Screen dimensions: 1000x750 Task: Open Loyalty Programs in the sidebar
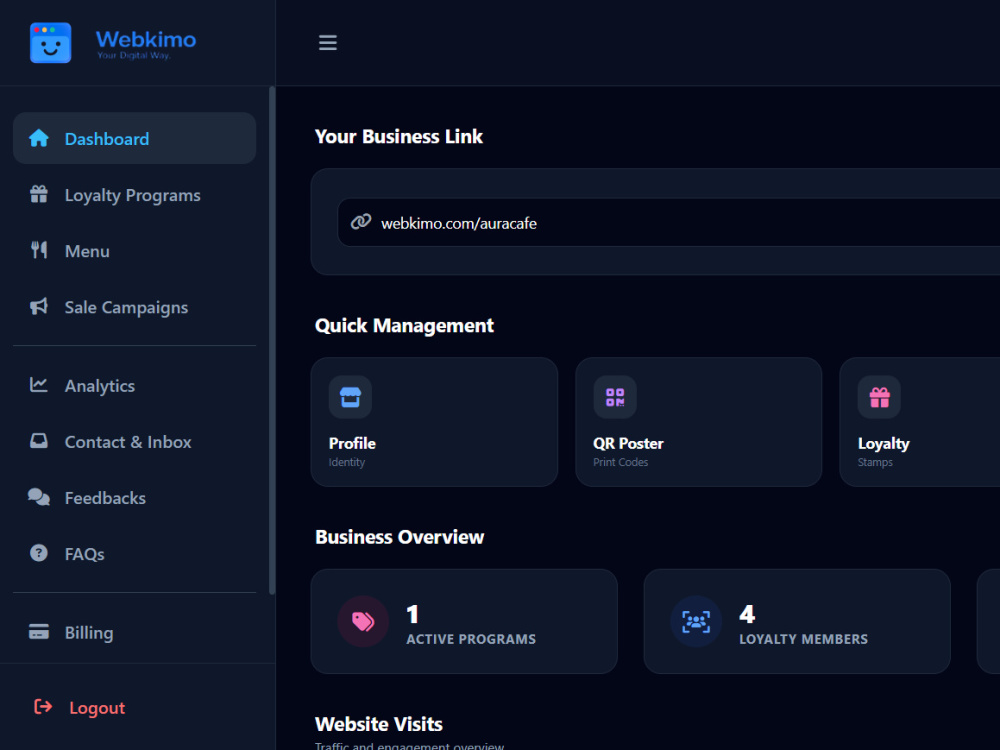[x=135, y=195]
